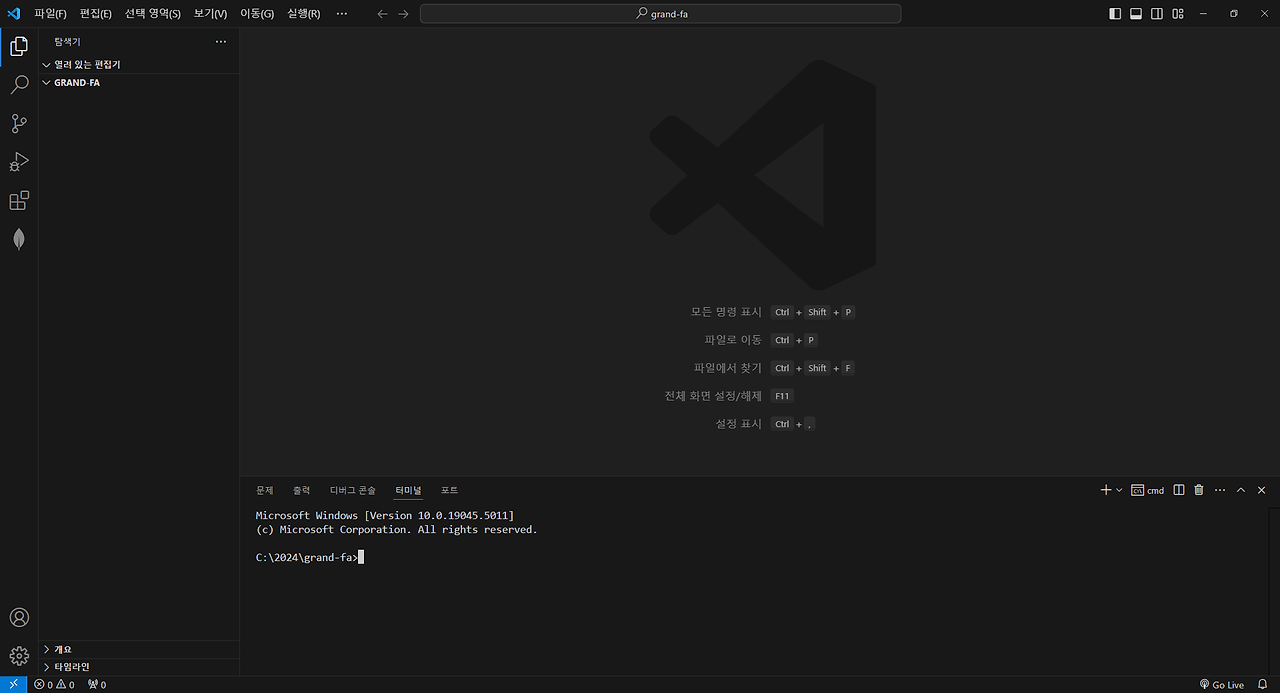Open the 파일(F) menu
Screen dimensions: 1280x693
point(50,14)
